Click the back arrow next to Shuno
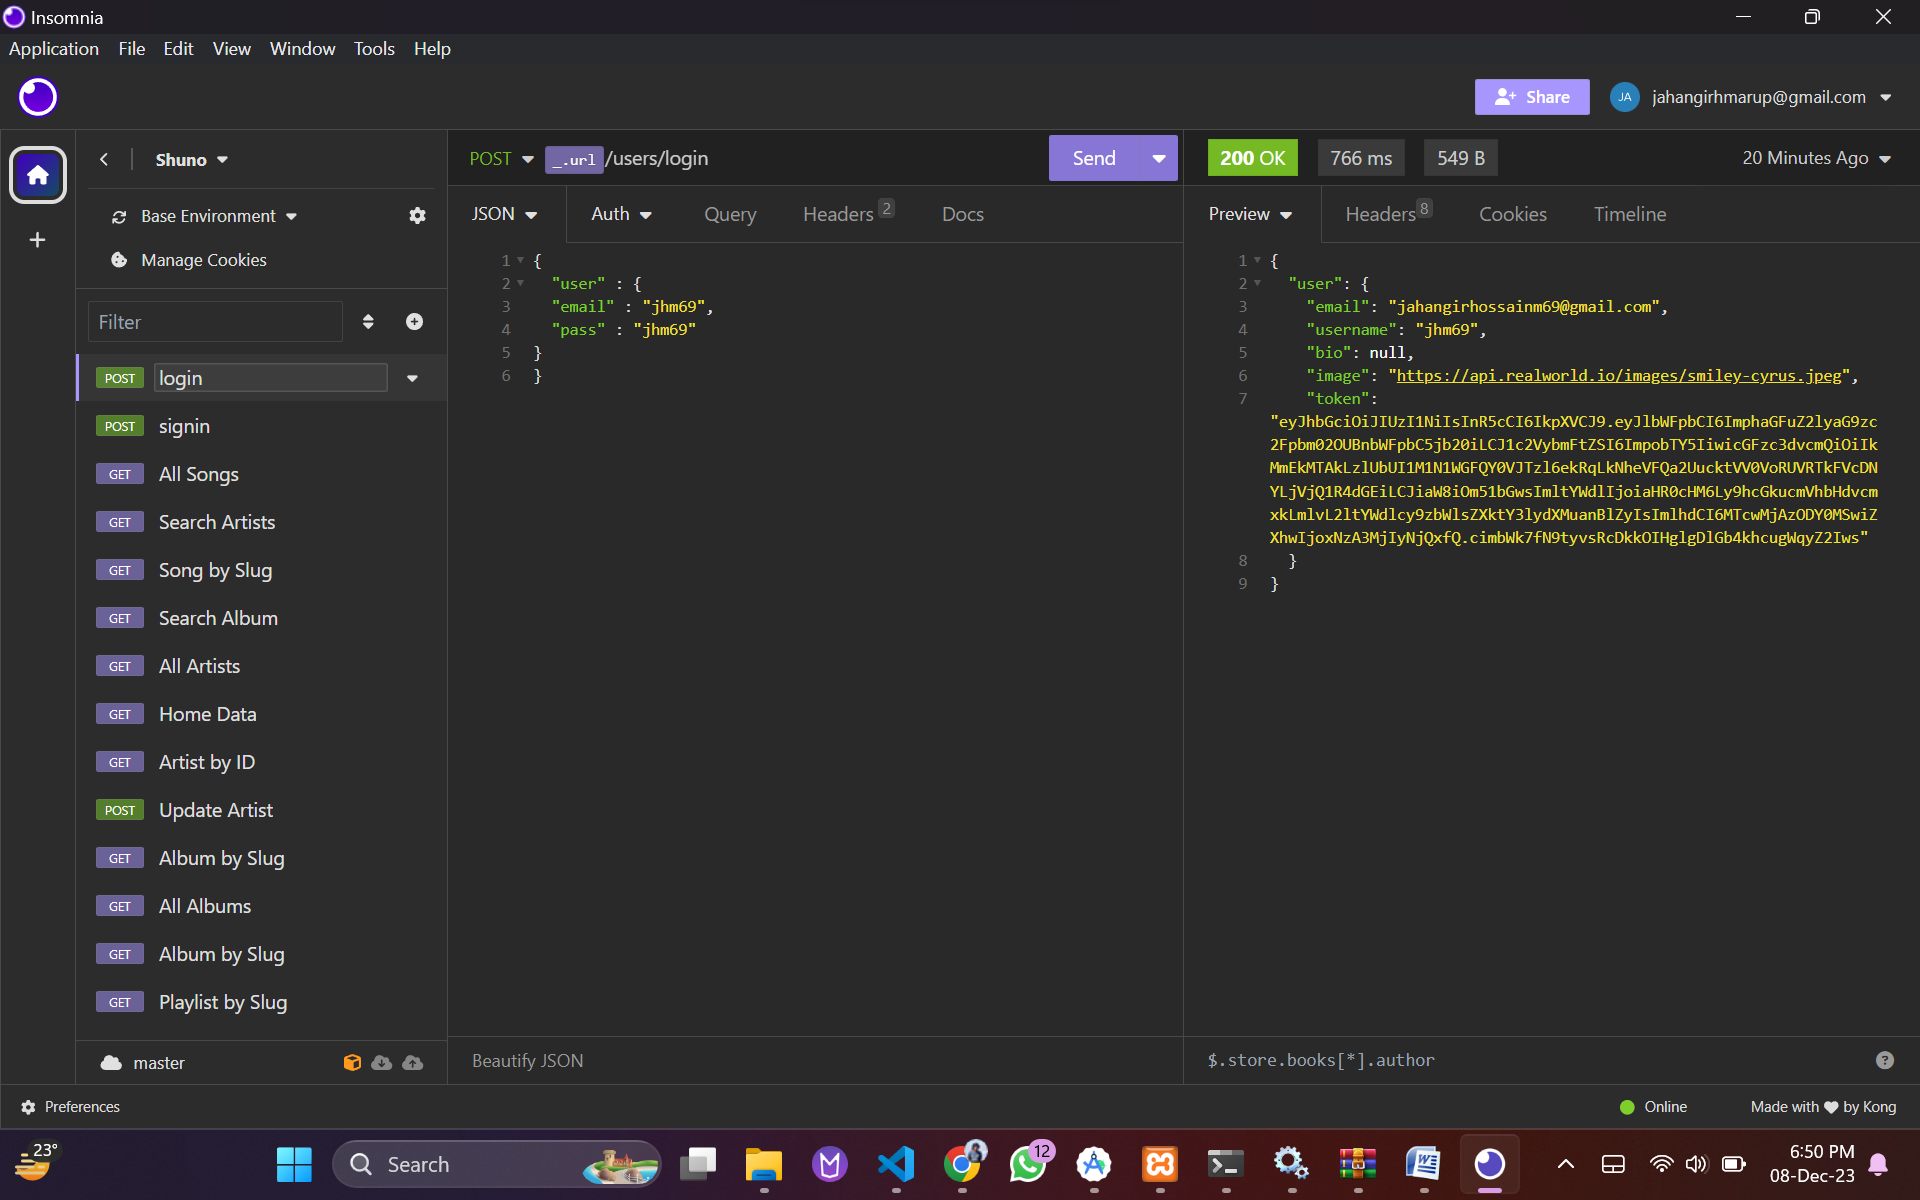This screenshot has width=1920, height=1200. 104,160
